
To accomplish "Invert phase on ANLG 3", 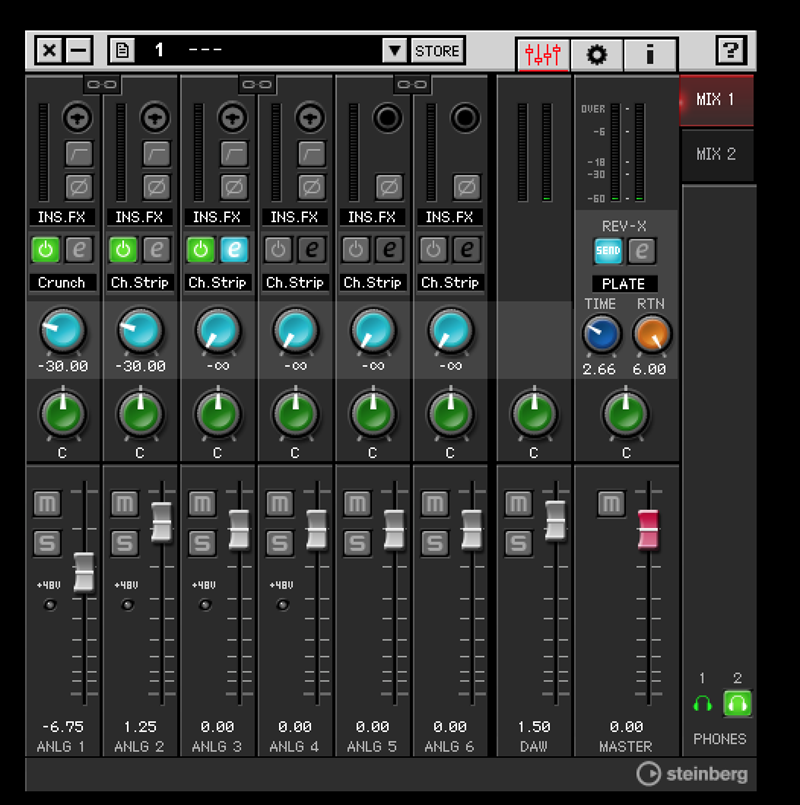I will tap(234, 187).
